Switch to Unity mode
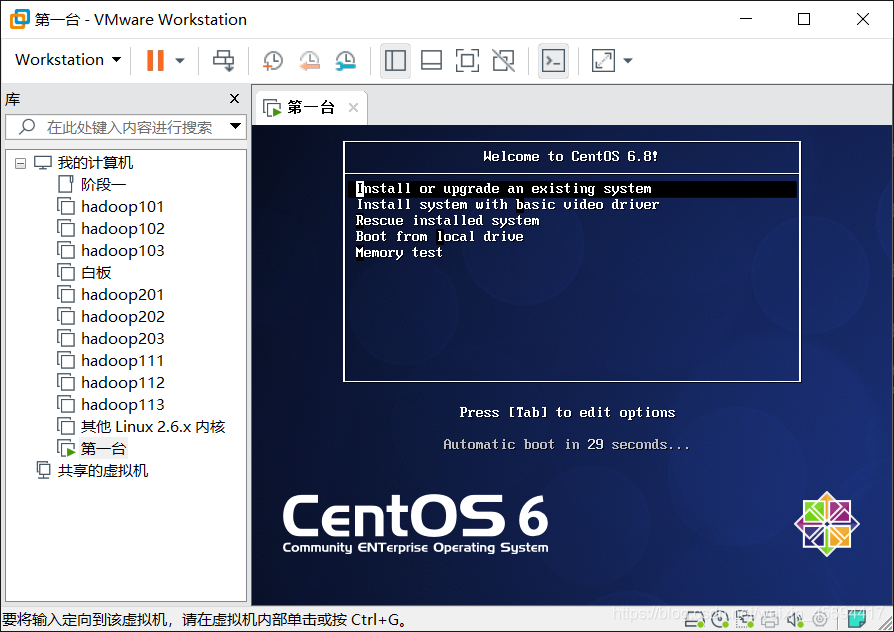This screenshot has width=894, height=632. [503, 60]
